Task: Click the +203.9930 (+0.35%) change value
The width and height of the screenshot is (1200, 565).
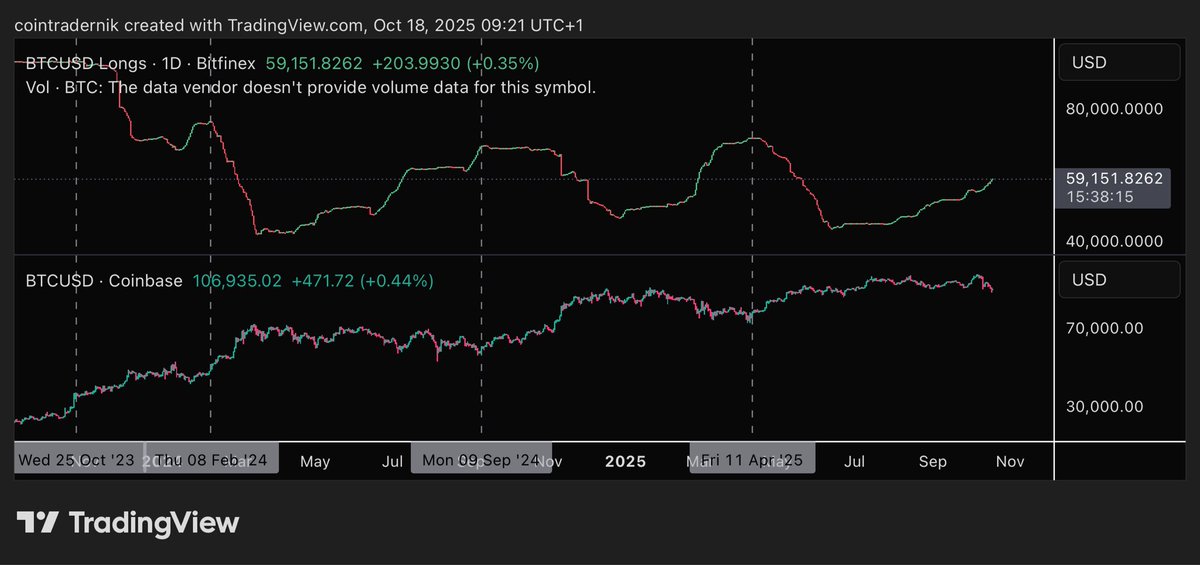Action: pos(456,63)
